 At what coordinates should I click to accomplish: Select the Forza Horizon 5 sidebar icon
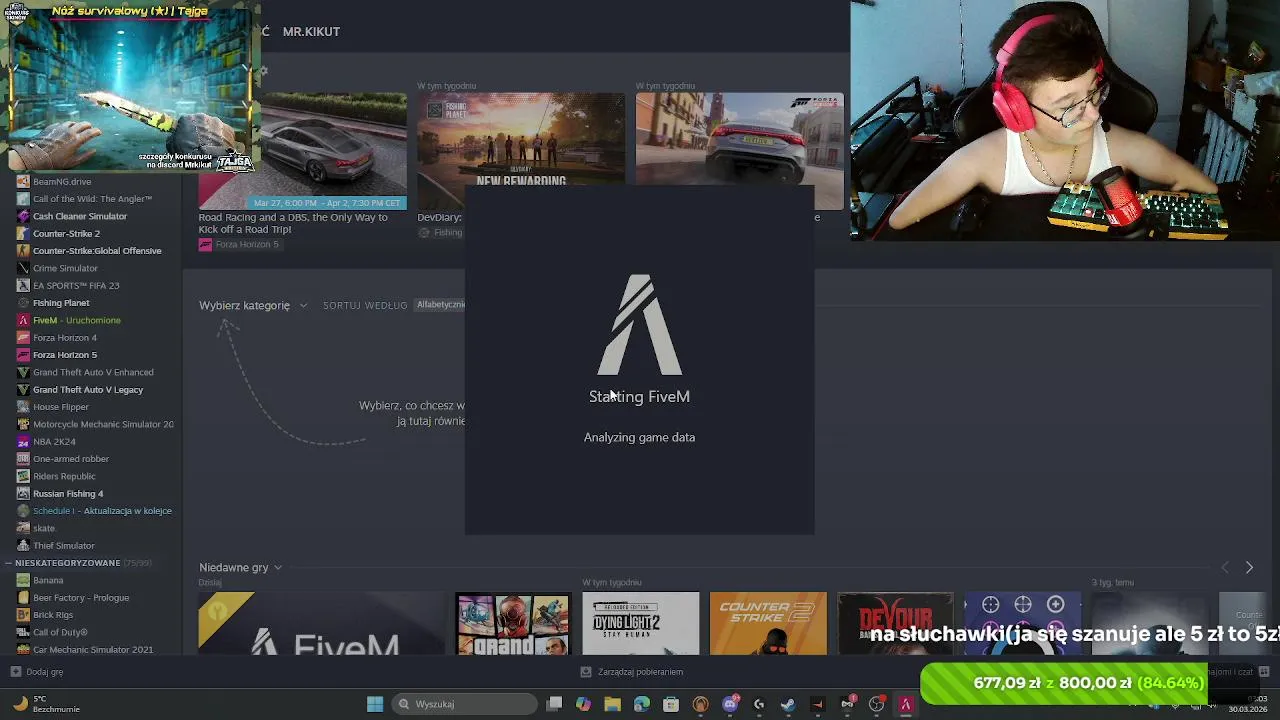(x=23, y=355)
